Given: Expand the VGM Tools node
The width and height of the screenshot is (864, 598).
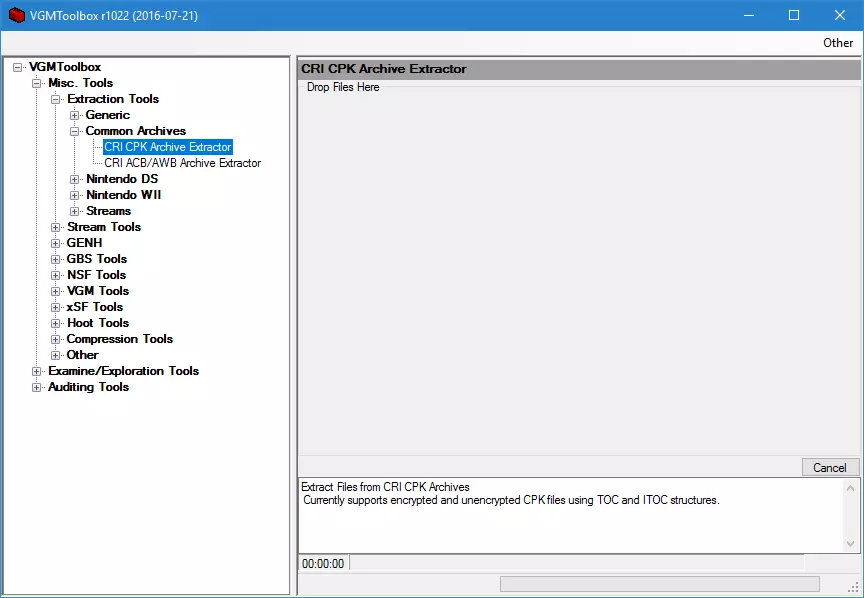Looking at the screenshot, I should click(x=56, y=291).
